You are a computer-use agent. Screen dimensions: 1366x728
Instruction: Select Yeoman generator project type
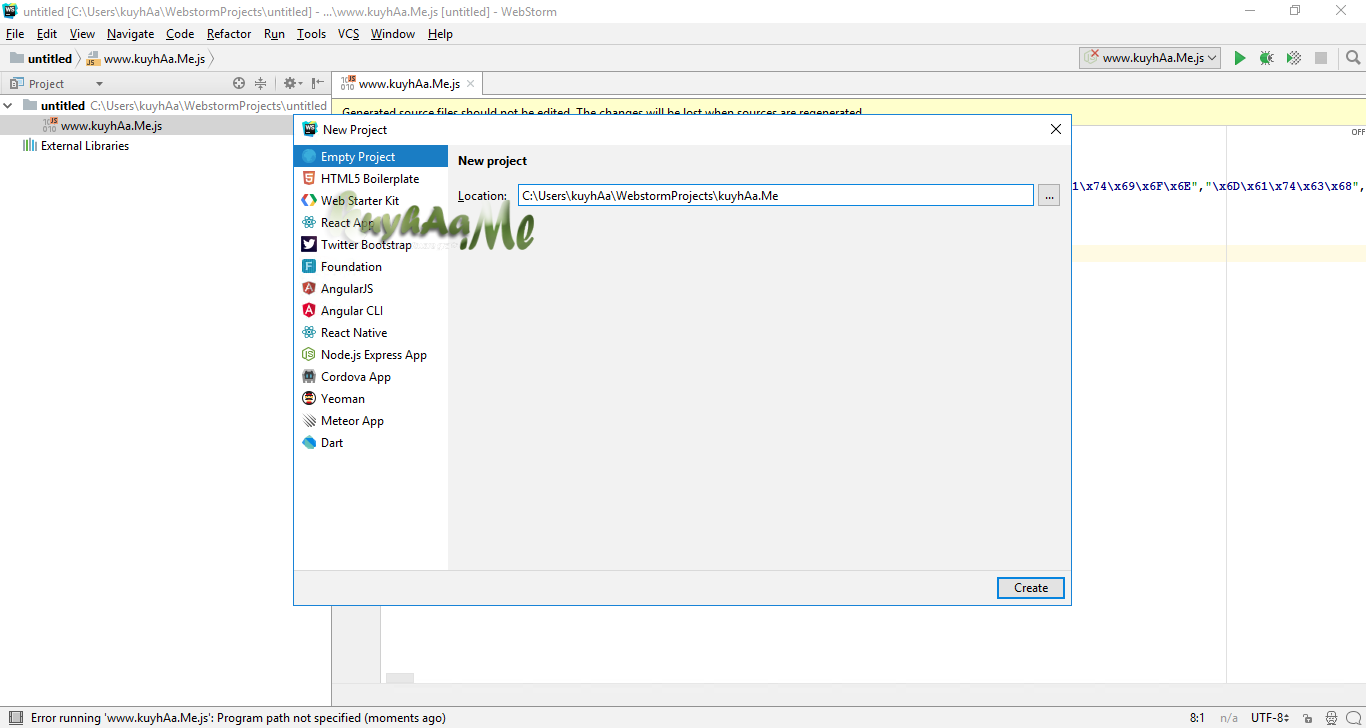point(370,399)
